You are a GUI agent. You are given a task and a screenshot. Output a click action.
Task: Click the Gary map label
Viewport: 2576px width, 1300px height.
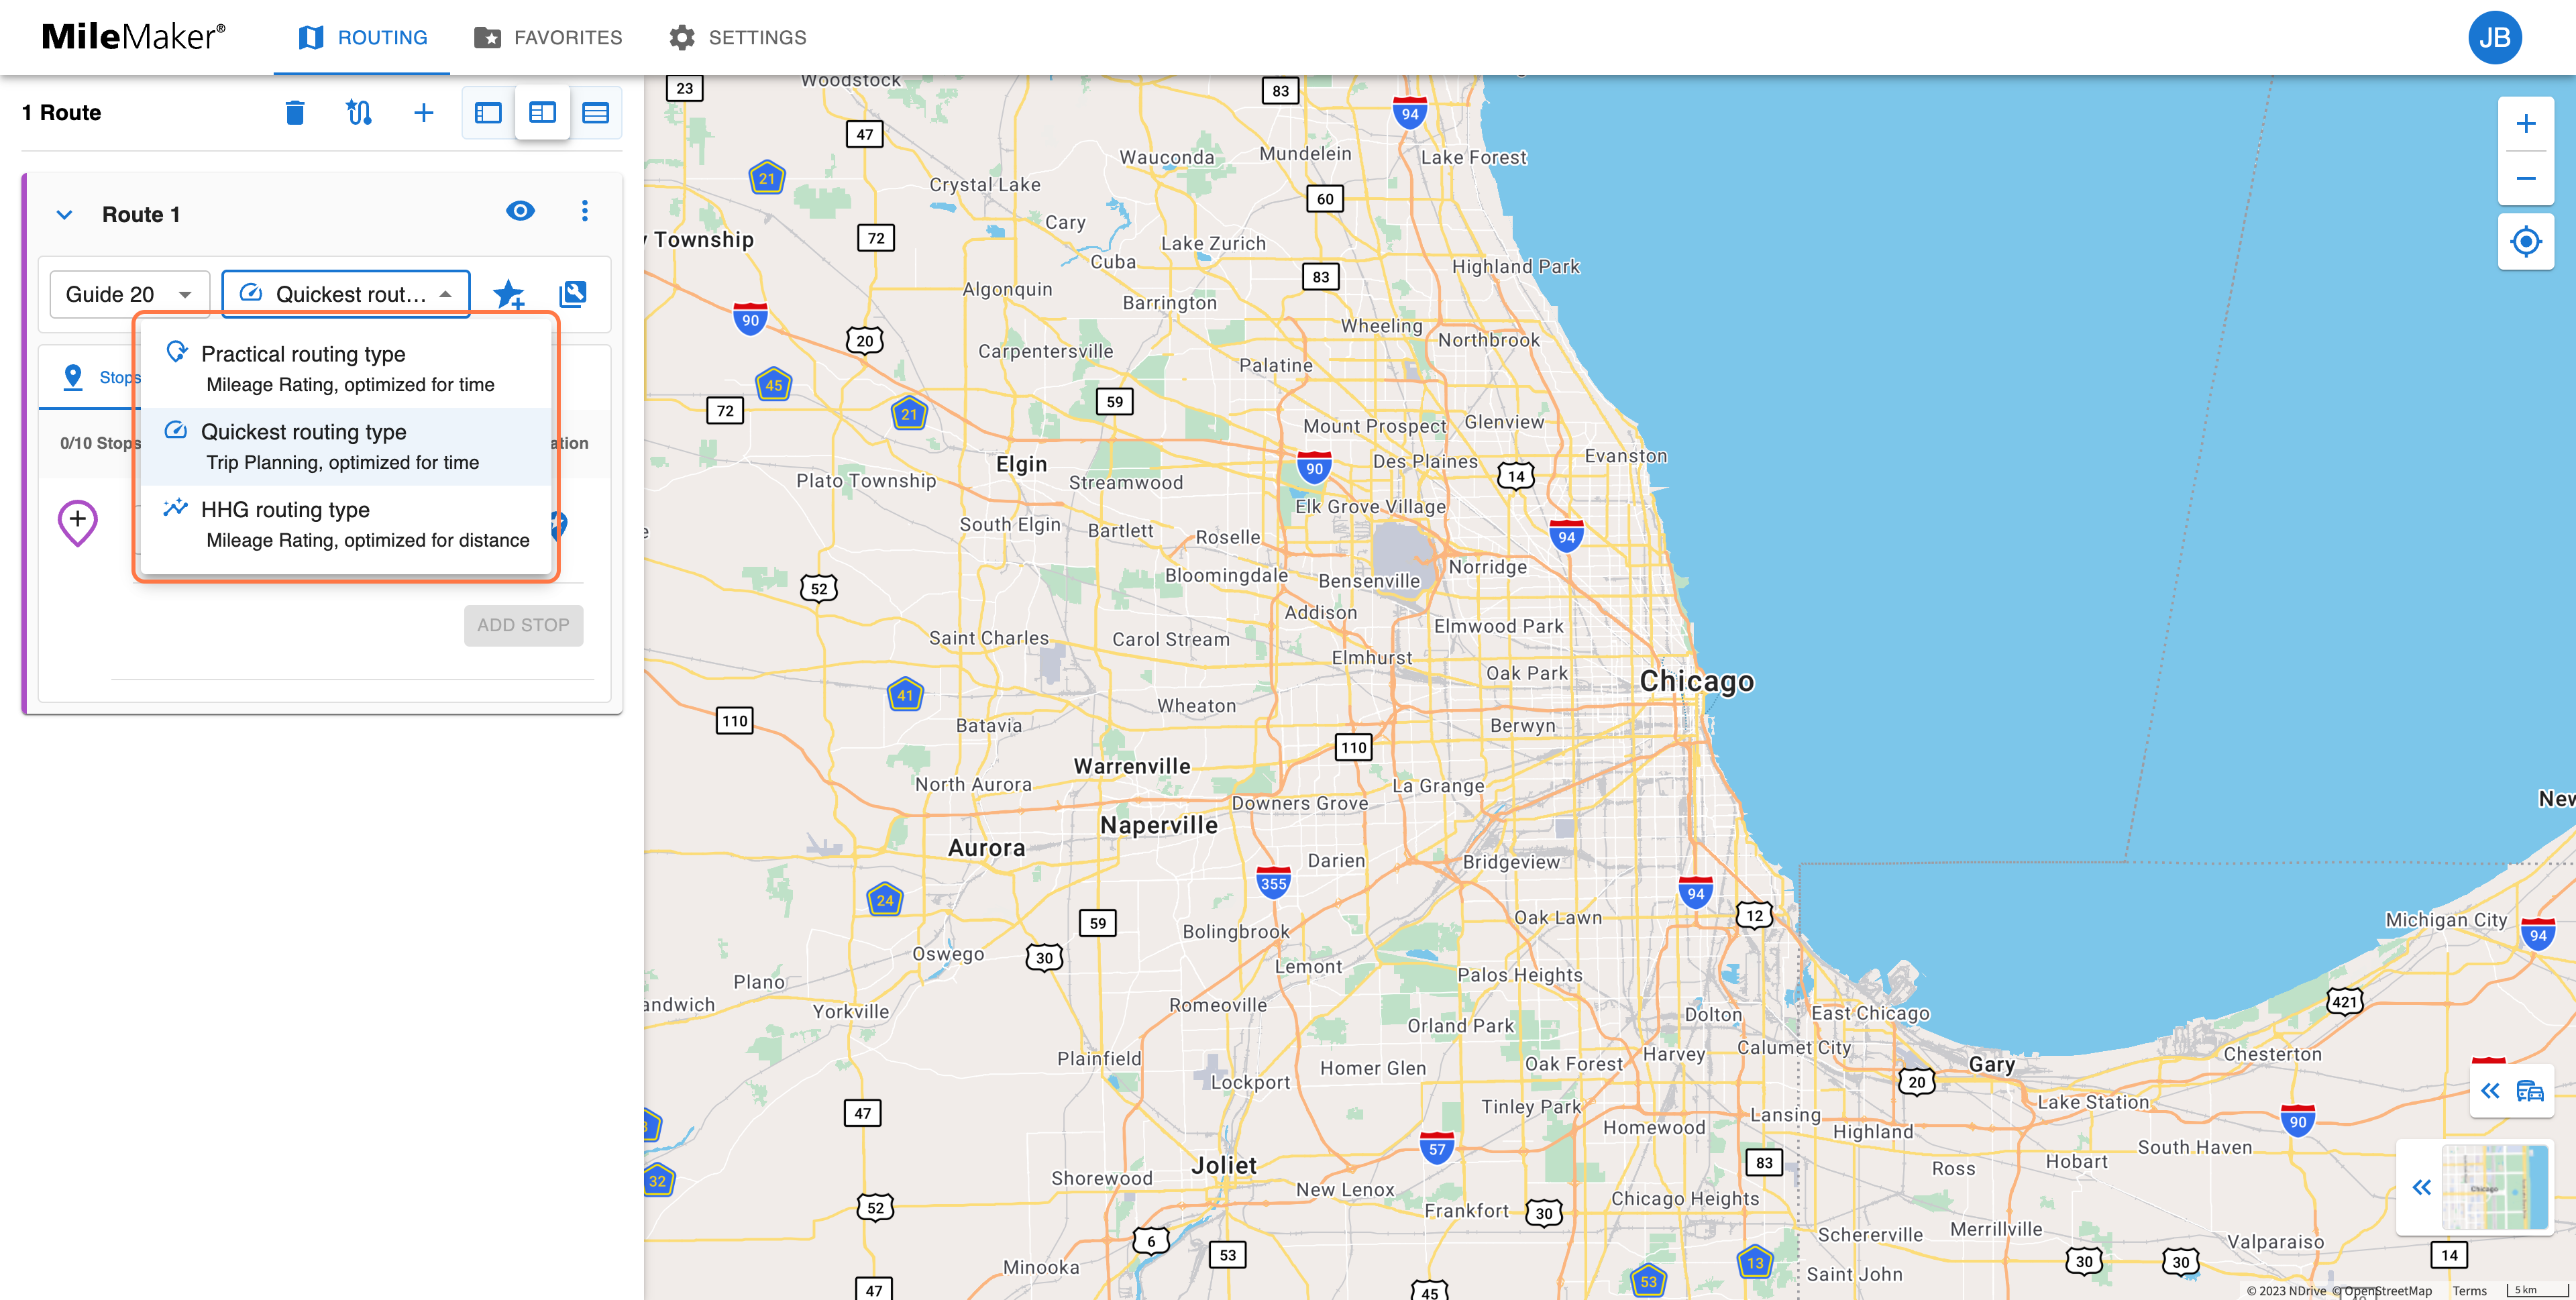[1991, 1064]
